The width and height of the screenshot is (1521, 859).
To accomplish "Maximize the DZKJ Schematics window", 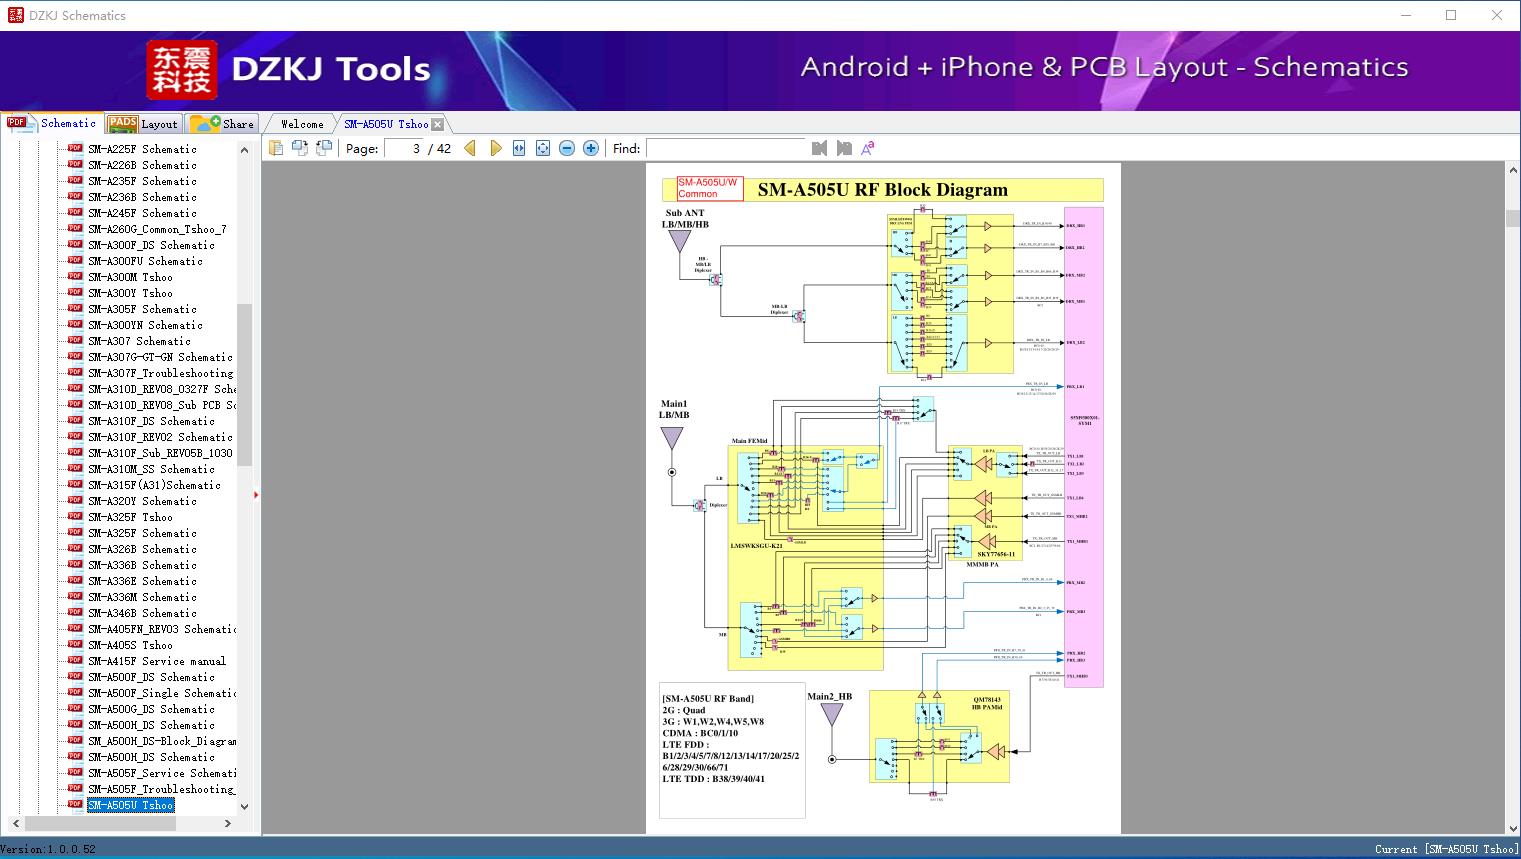I will [x=1451, y=15].
